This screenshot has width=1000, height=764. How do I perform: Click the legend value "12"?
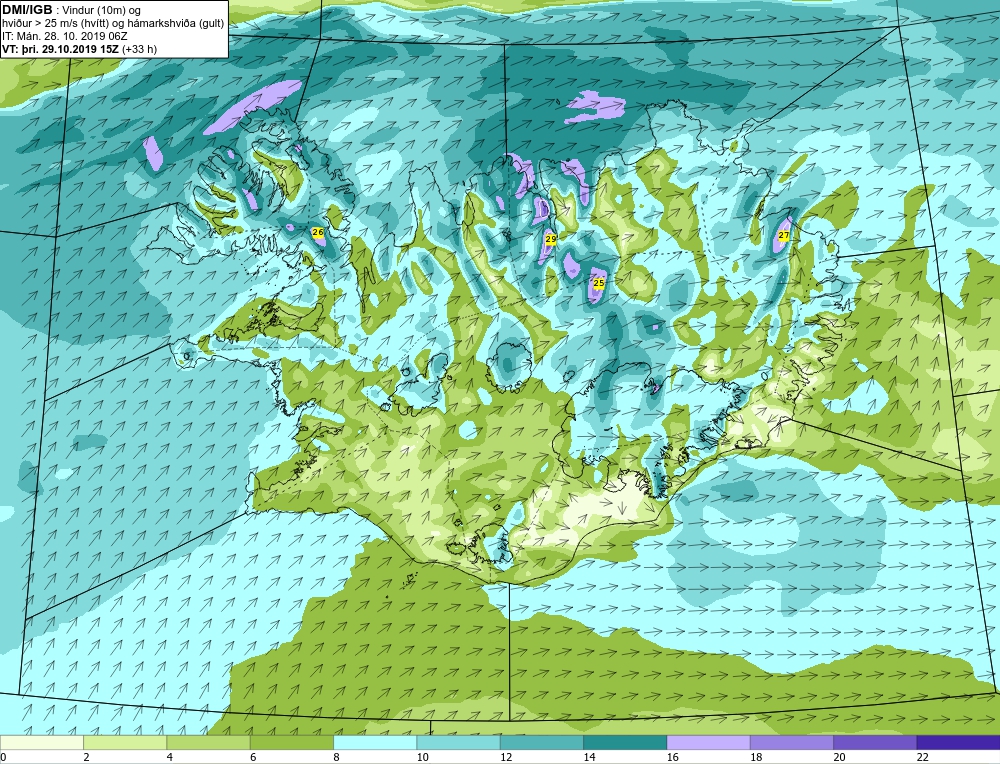click(x=506, y=757)
